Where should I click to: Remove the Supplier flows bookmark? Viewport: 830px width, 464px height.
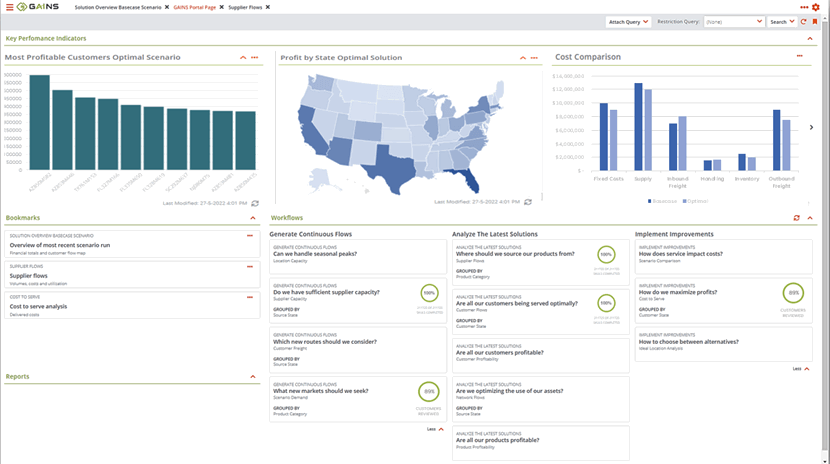250,267
